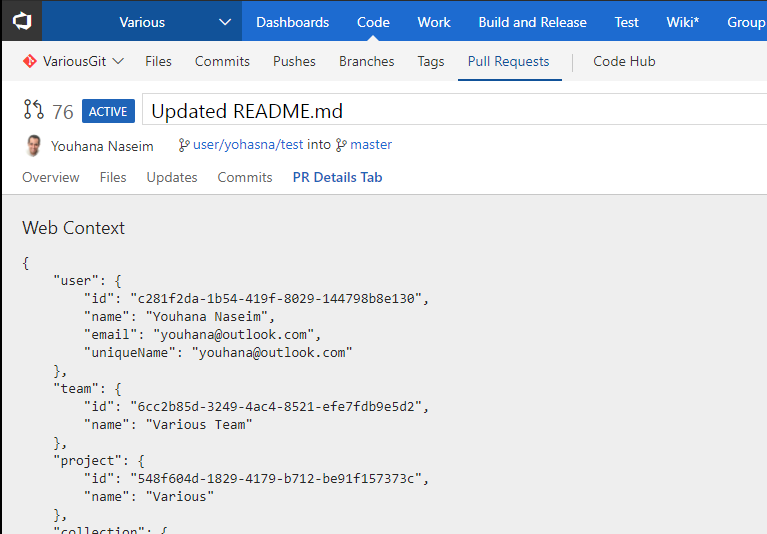The image size is (767, 534).
Task: Click Youhana Naseim's avatar picture
Action: point(33,146)
